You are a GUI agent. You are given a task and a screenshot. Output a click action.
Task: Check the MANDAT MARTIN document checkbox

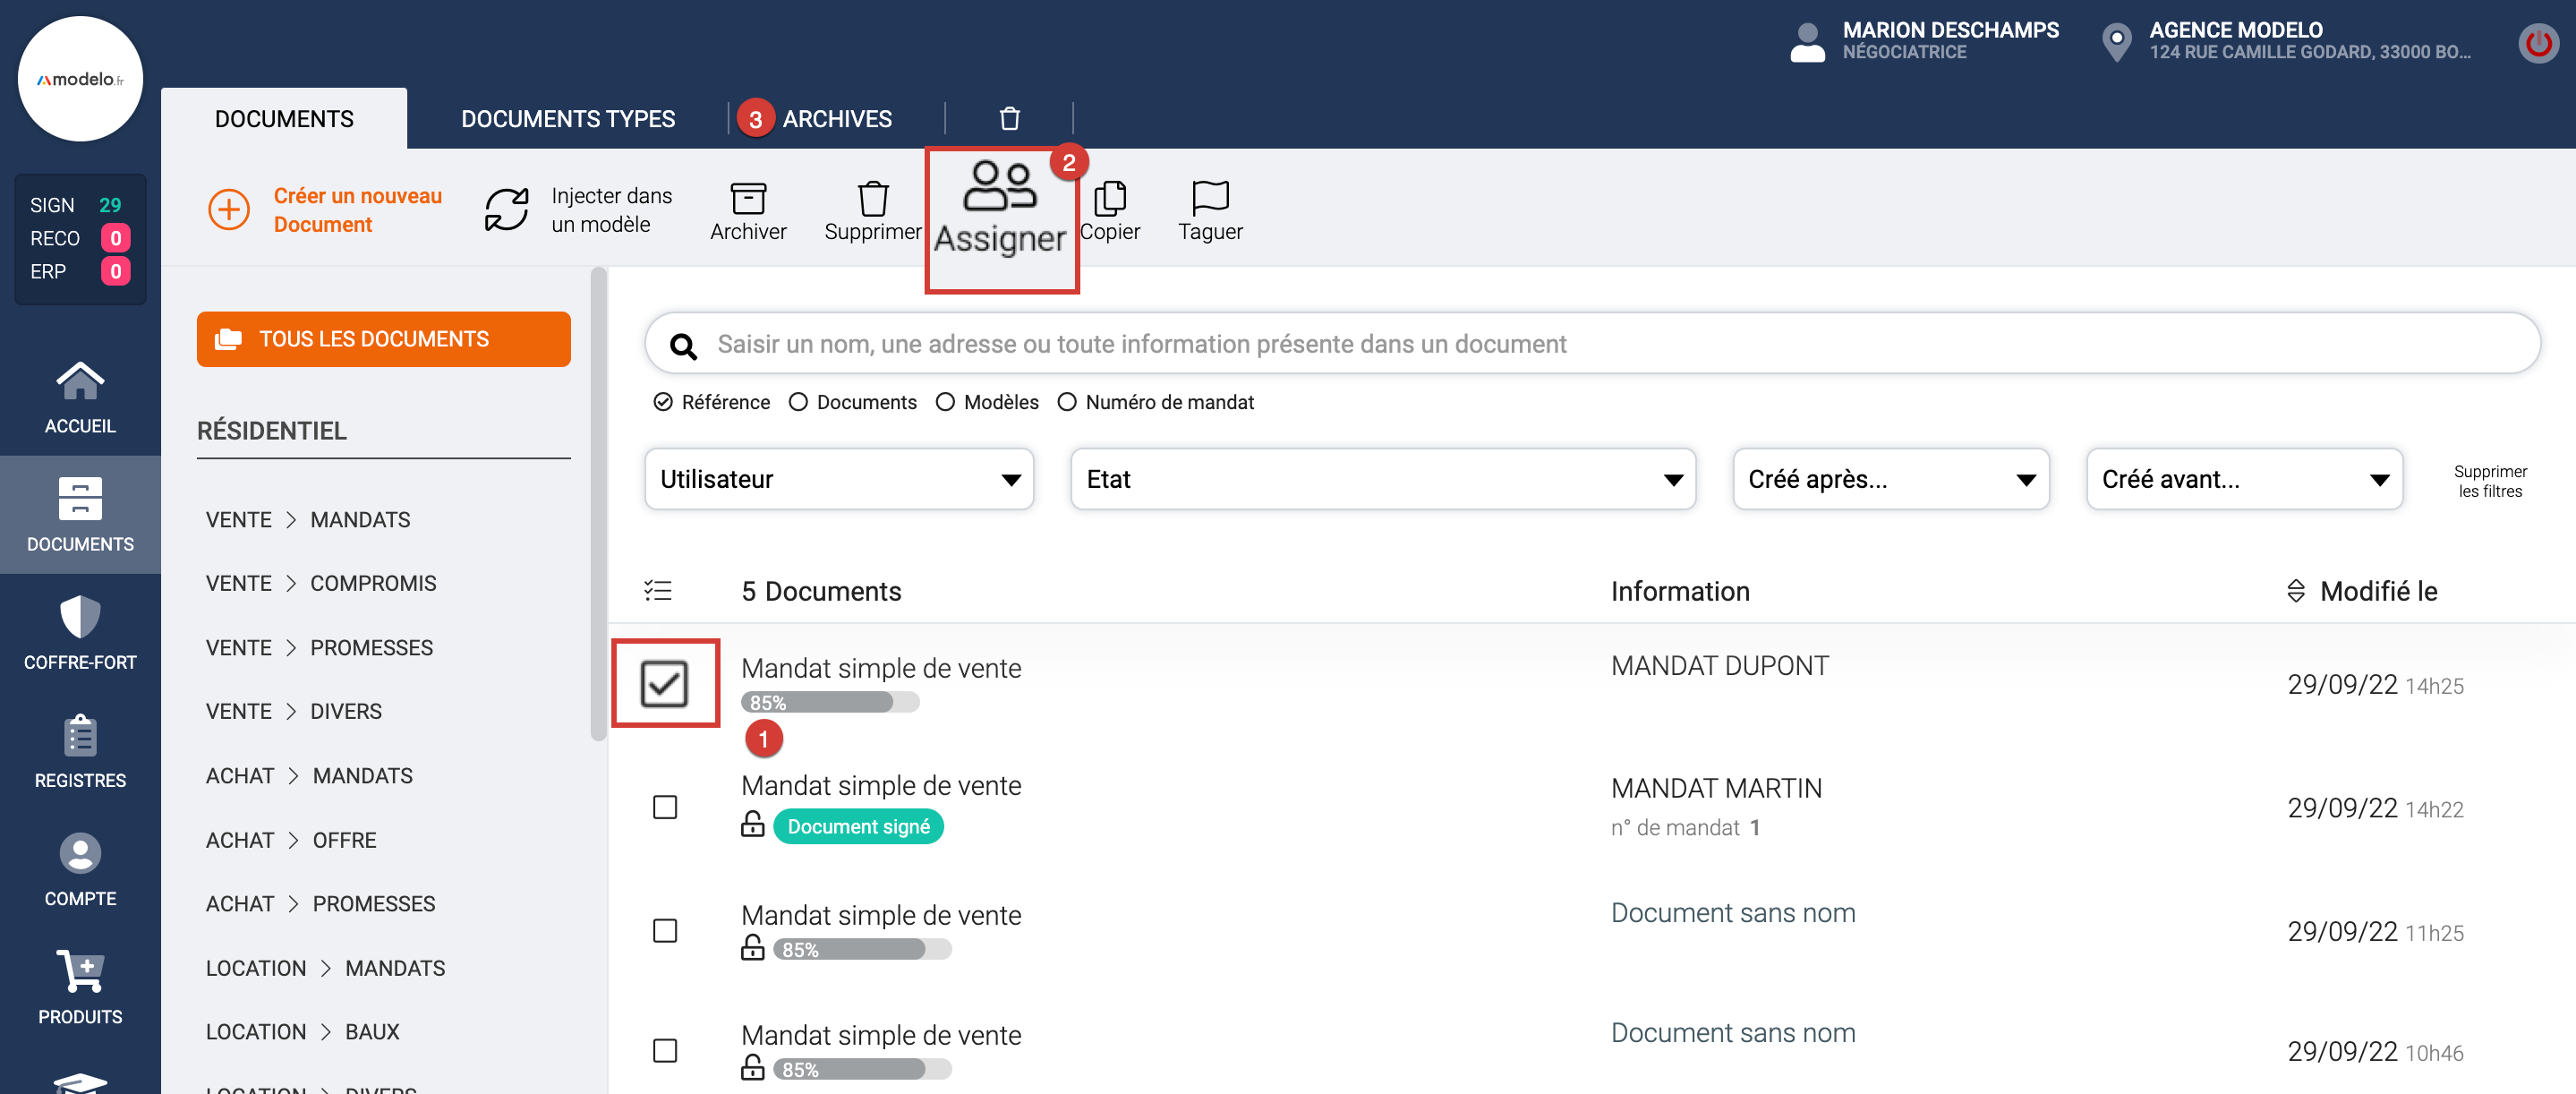pyautogui.click(x=664, y=807)
